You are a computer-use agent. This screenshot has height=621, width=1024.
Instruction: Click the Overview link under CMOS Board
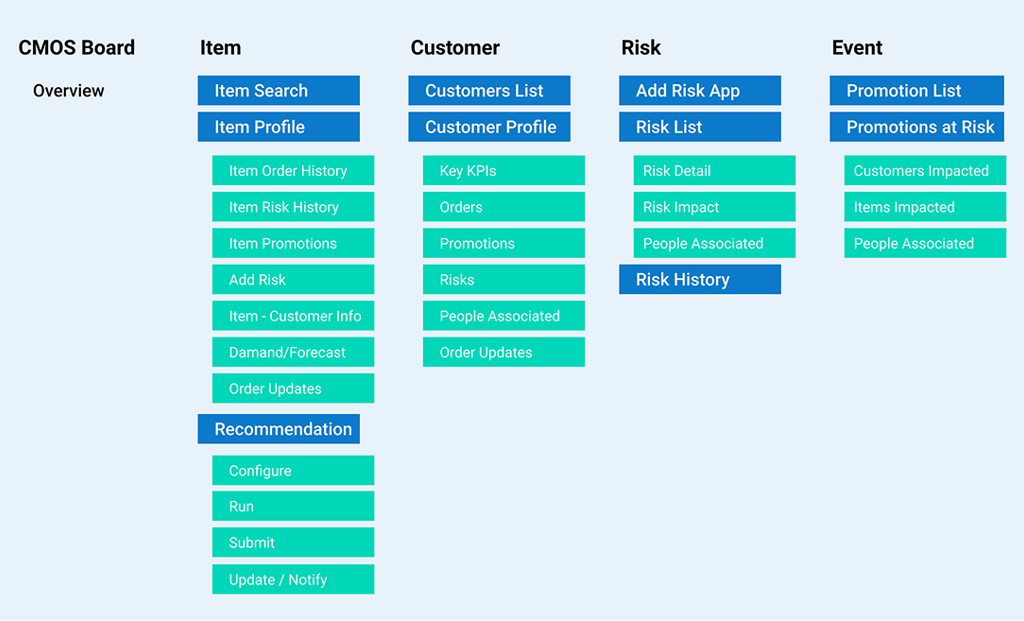coord(68,91)
